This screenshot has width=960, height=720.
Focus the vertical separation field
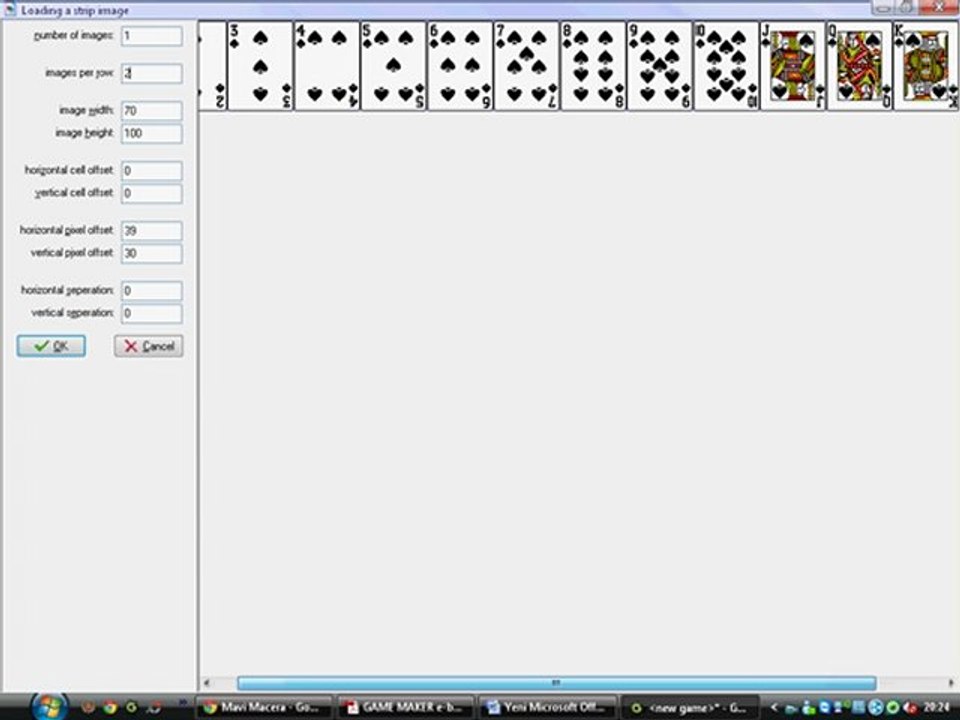(152, 313)
